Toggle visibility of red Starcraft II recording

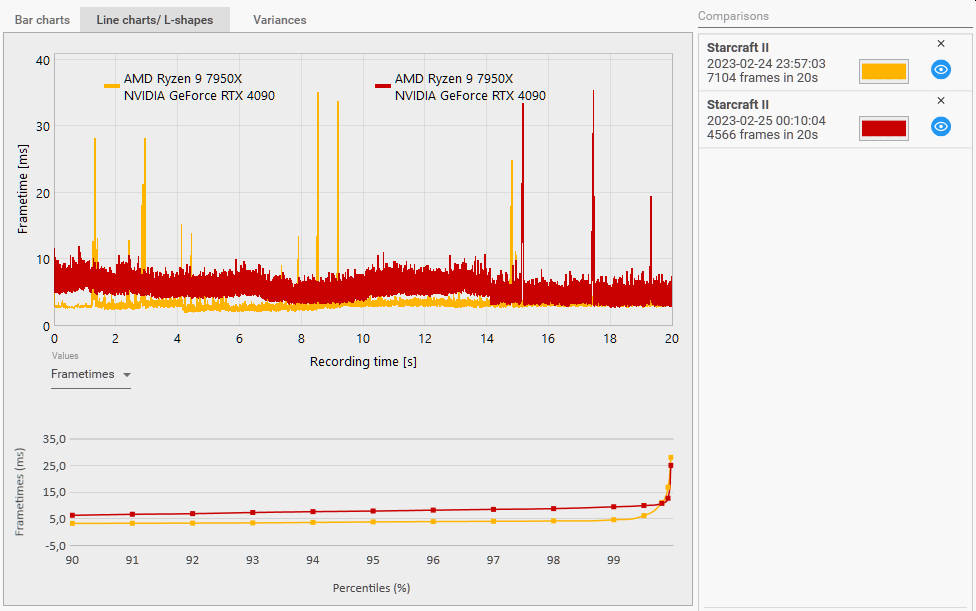pos(941,127)
